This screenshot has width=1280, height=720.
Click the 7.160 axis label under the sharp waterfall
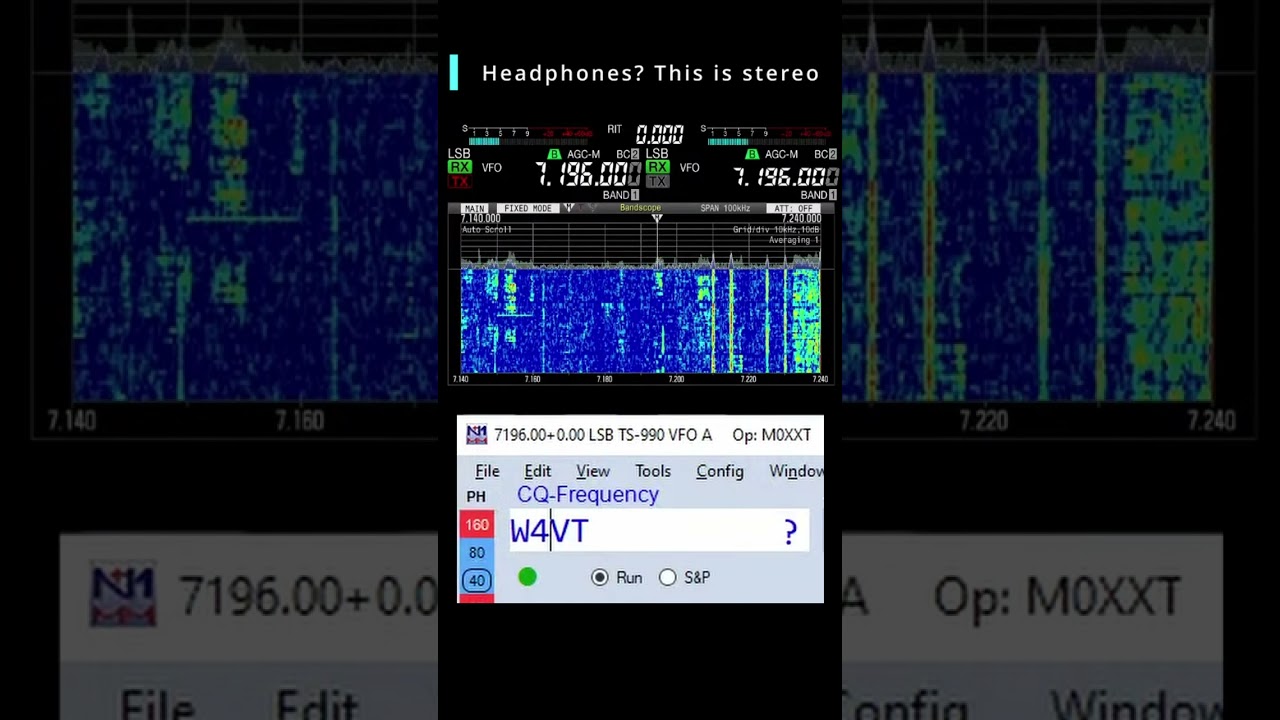[x=532, y=380]
